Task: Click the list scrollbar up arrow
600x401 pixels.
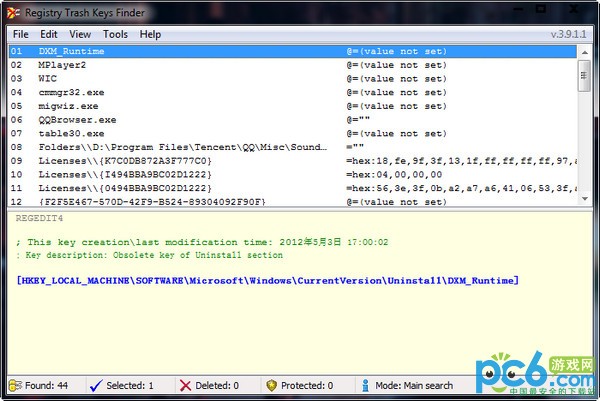Action: point(584,52)
